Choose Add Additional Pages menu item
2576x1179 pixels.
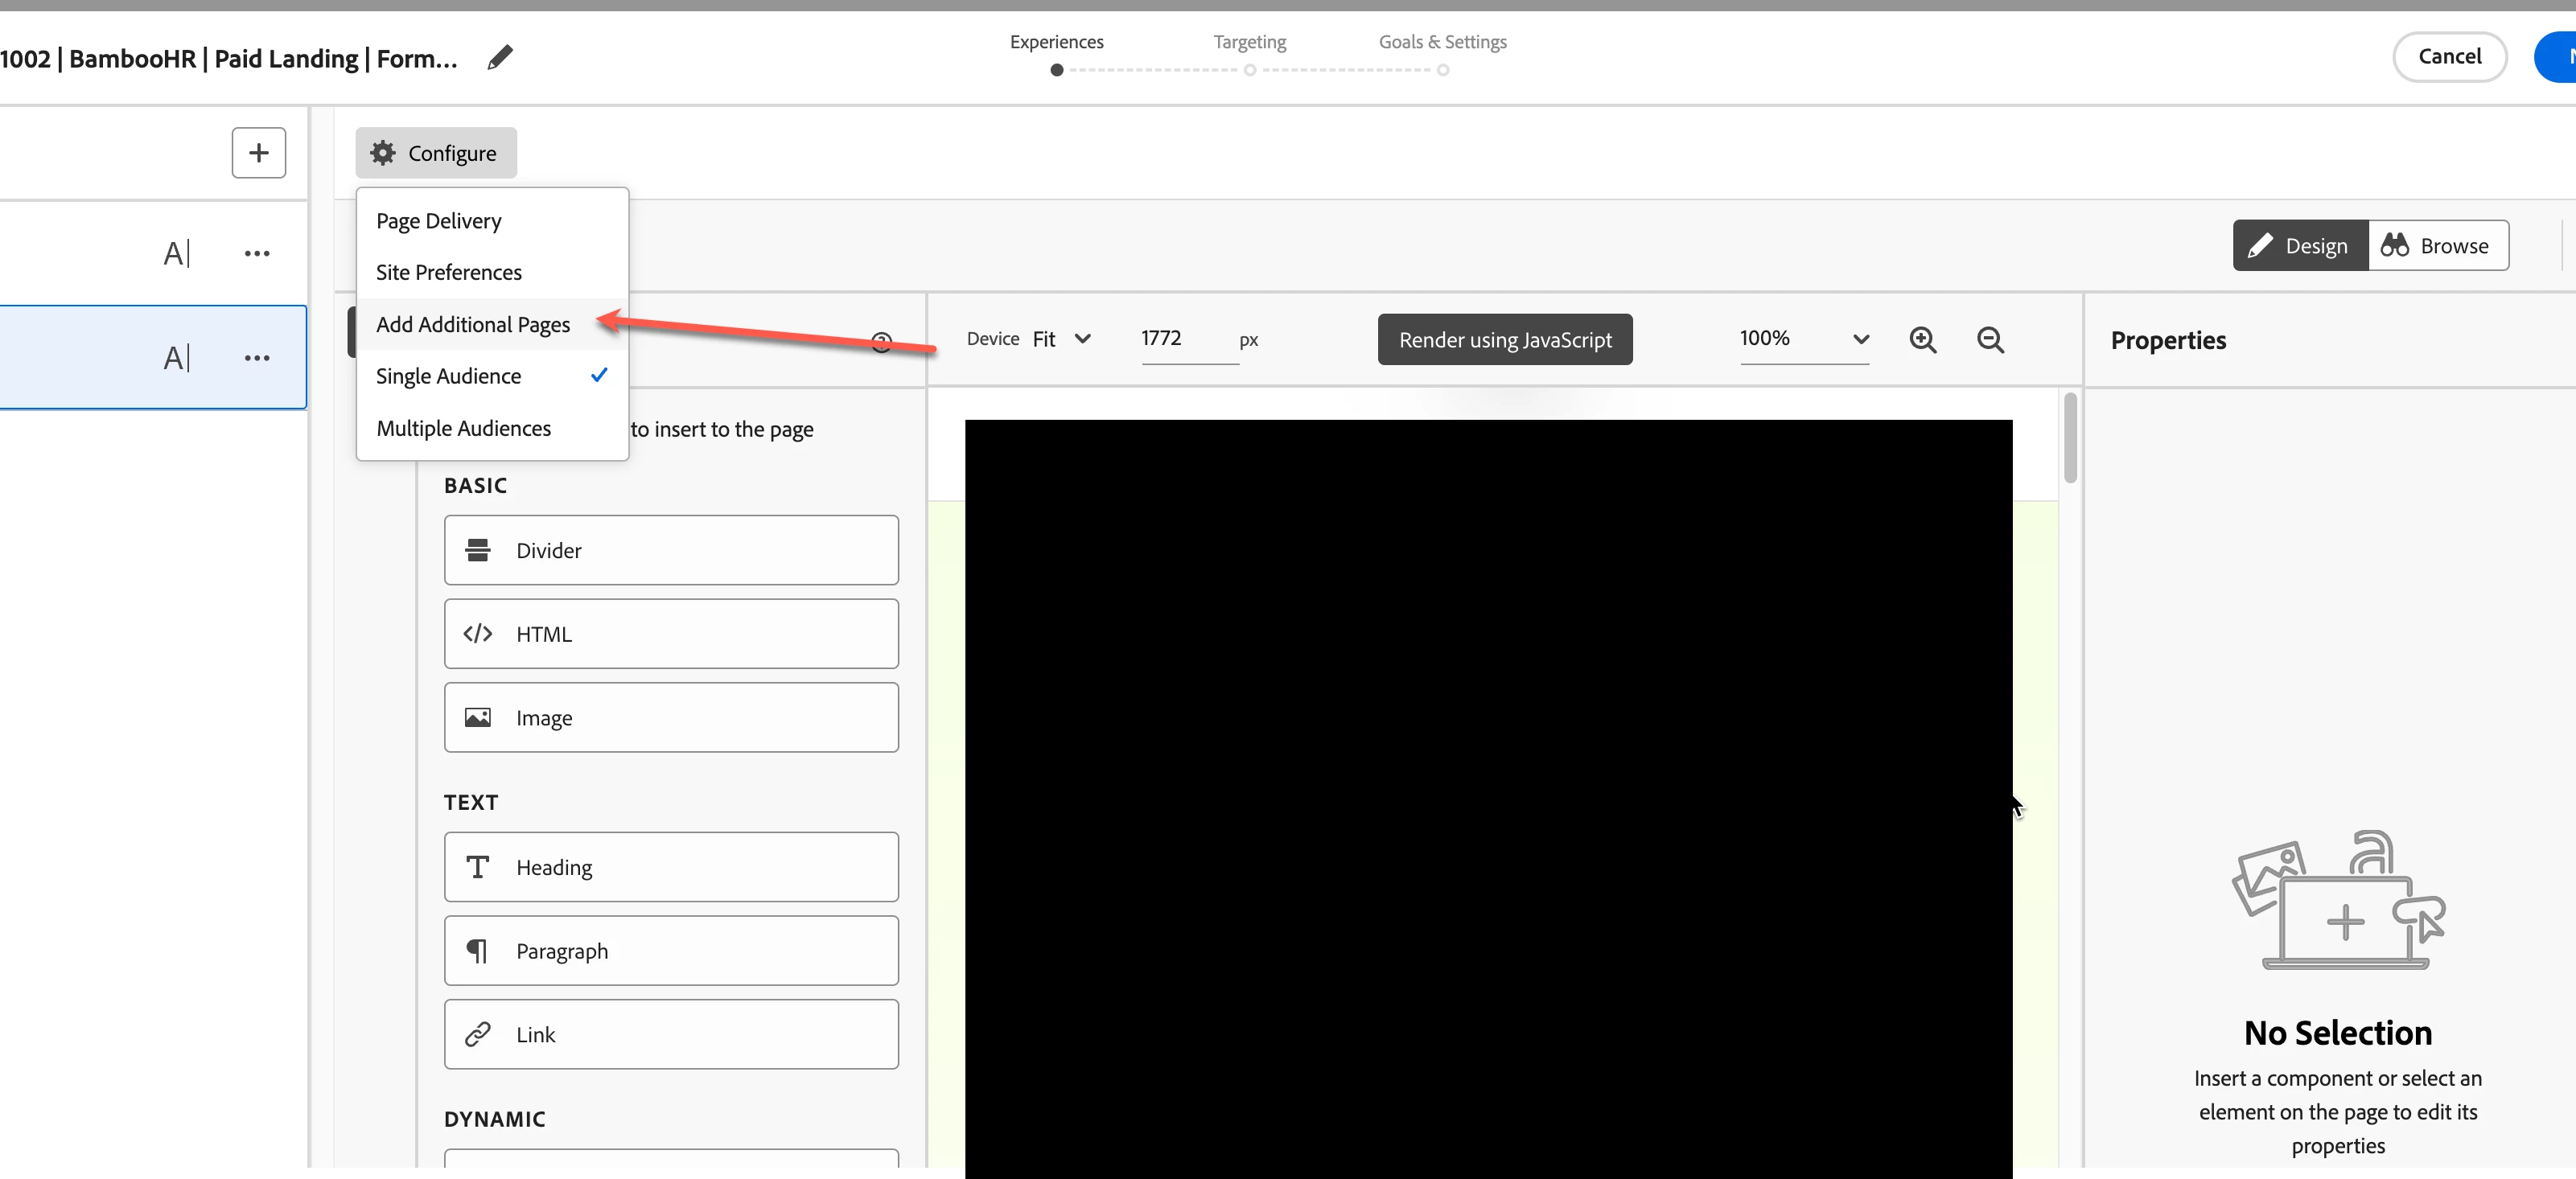[473, 324]
